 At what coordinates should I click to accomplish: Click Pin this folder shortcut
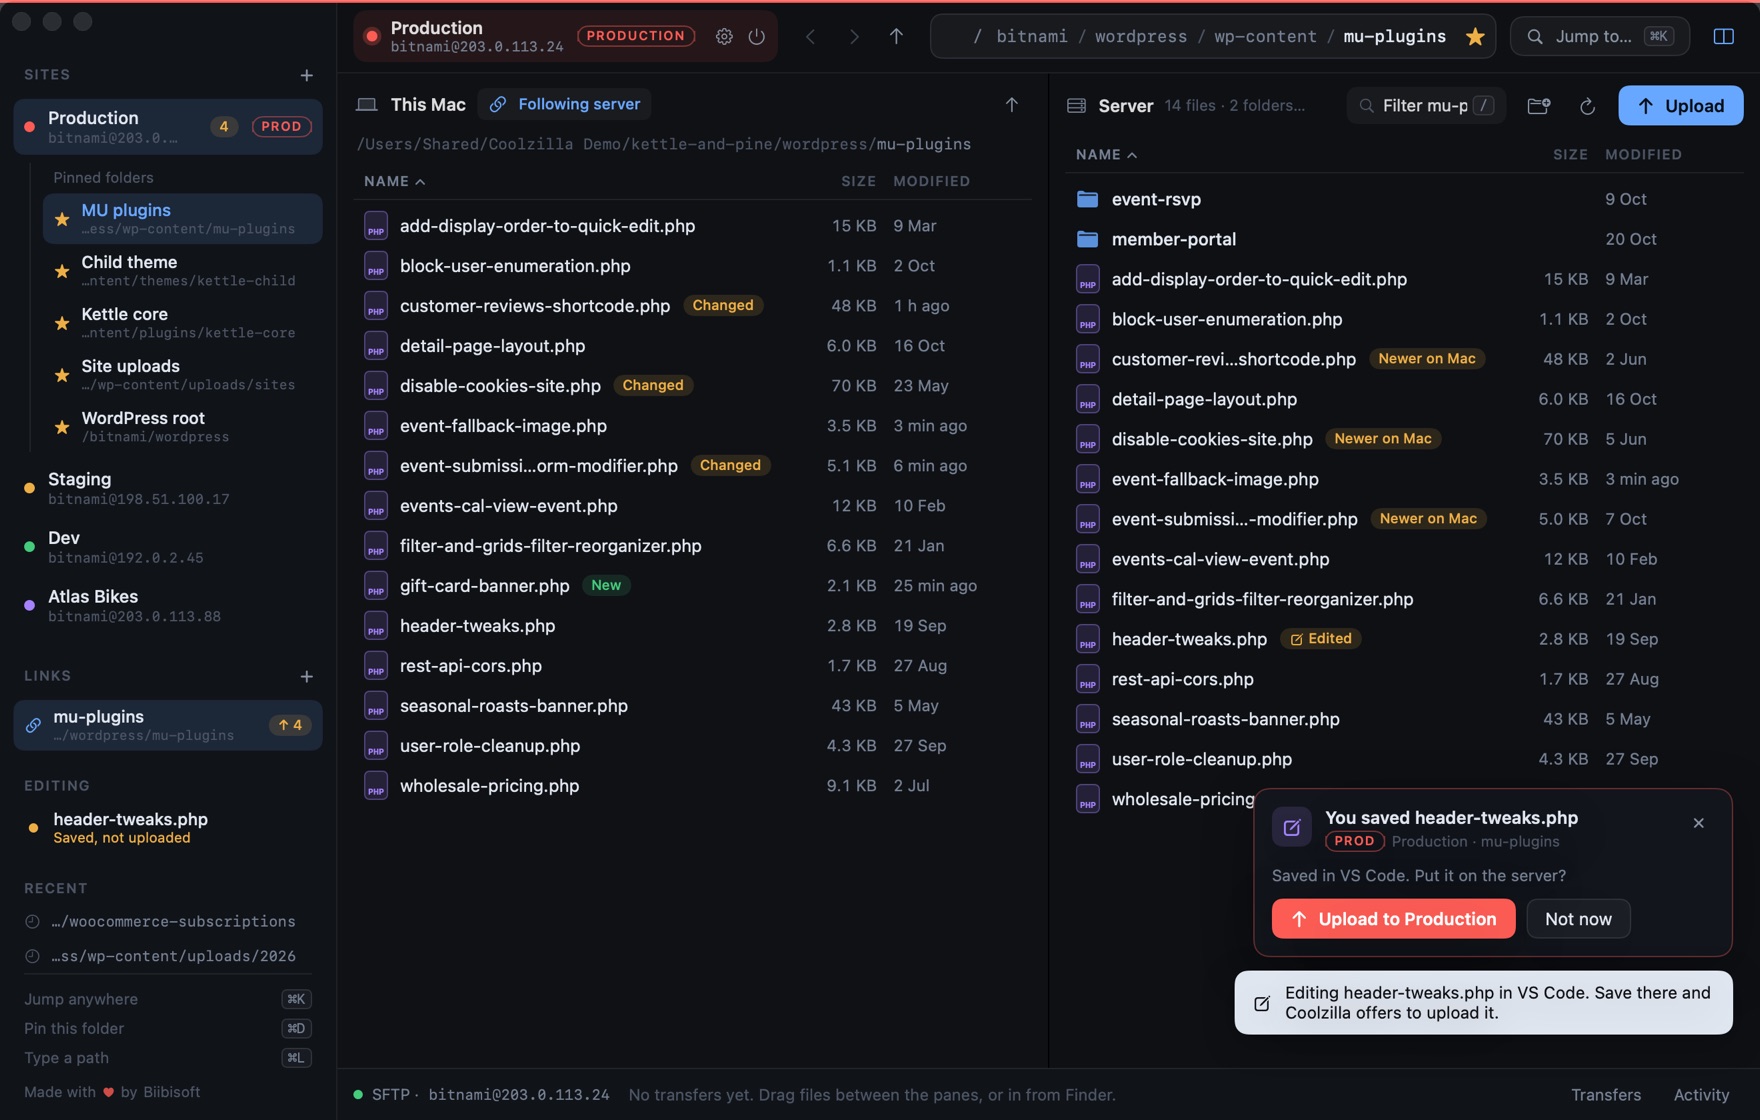tap(168, 1029)
